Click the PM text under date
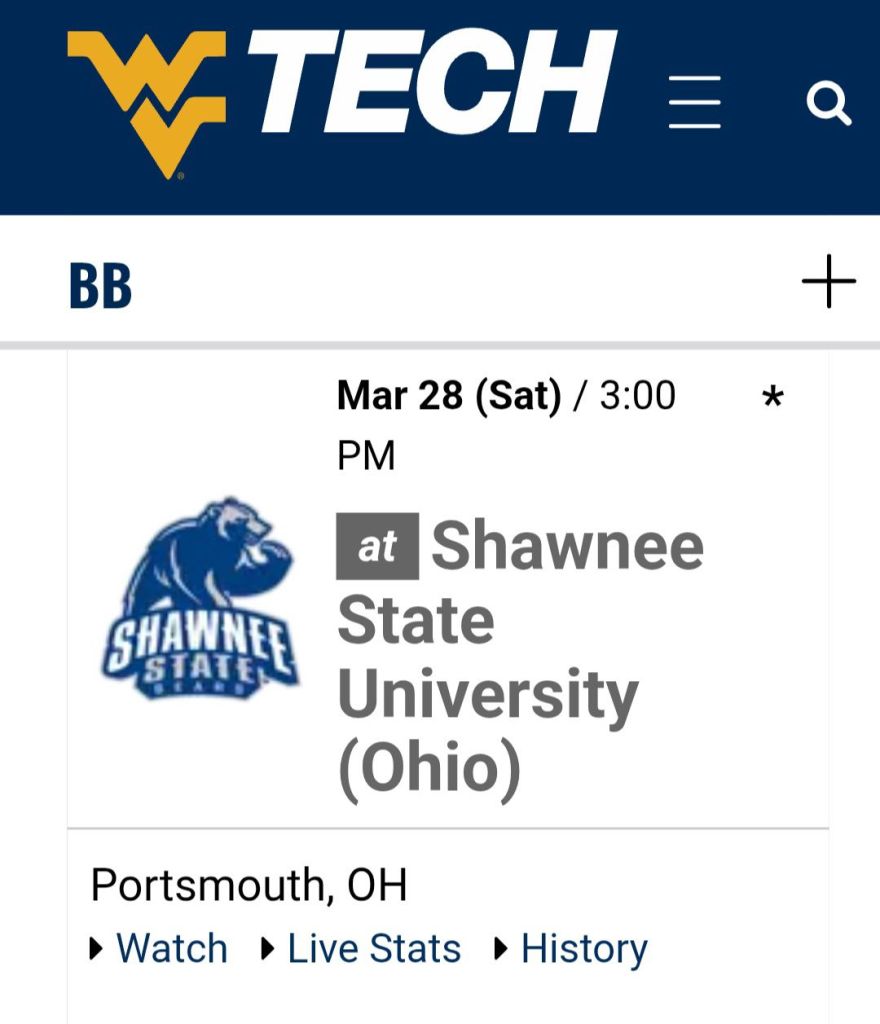The width and height of the screenshot is (880, 1024). pyautogui.click(x=366, y=456)
